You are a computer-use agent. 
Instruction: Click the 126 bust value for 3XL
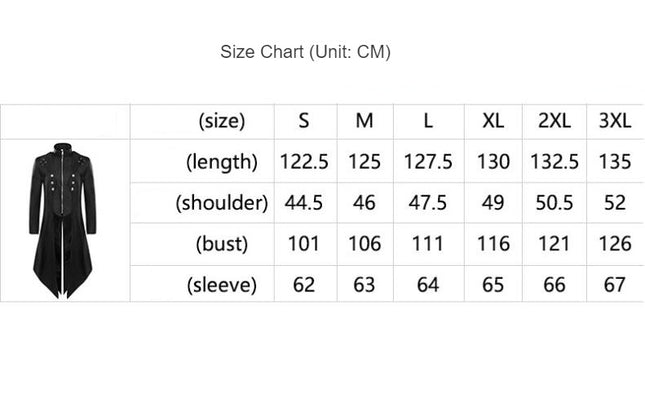(615, 244)
